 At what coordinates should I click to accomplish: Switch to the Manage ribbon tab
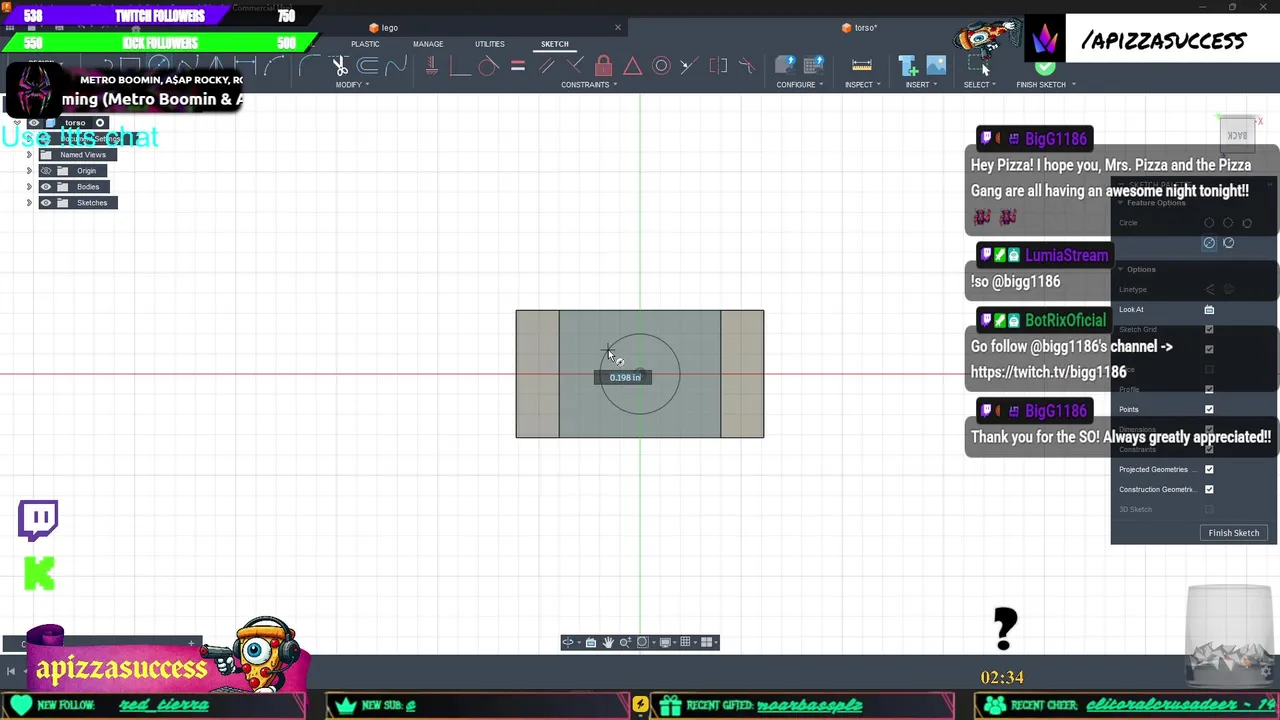tap(428, 44)
